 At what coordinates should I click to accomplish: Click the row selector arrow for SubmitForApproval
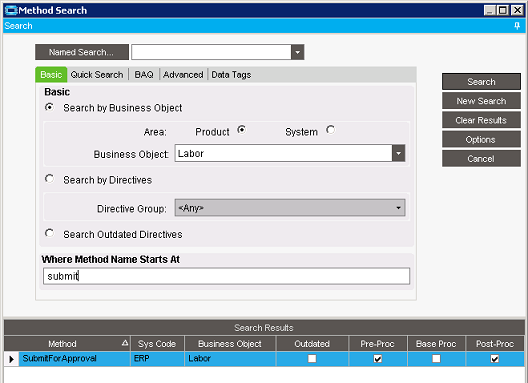(x=11, y=359)
